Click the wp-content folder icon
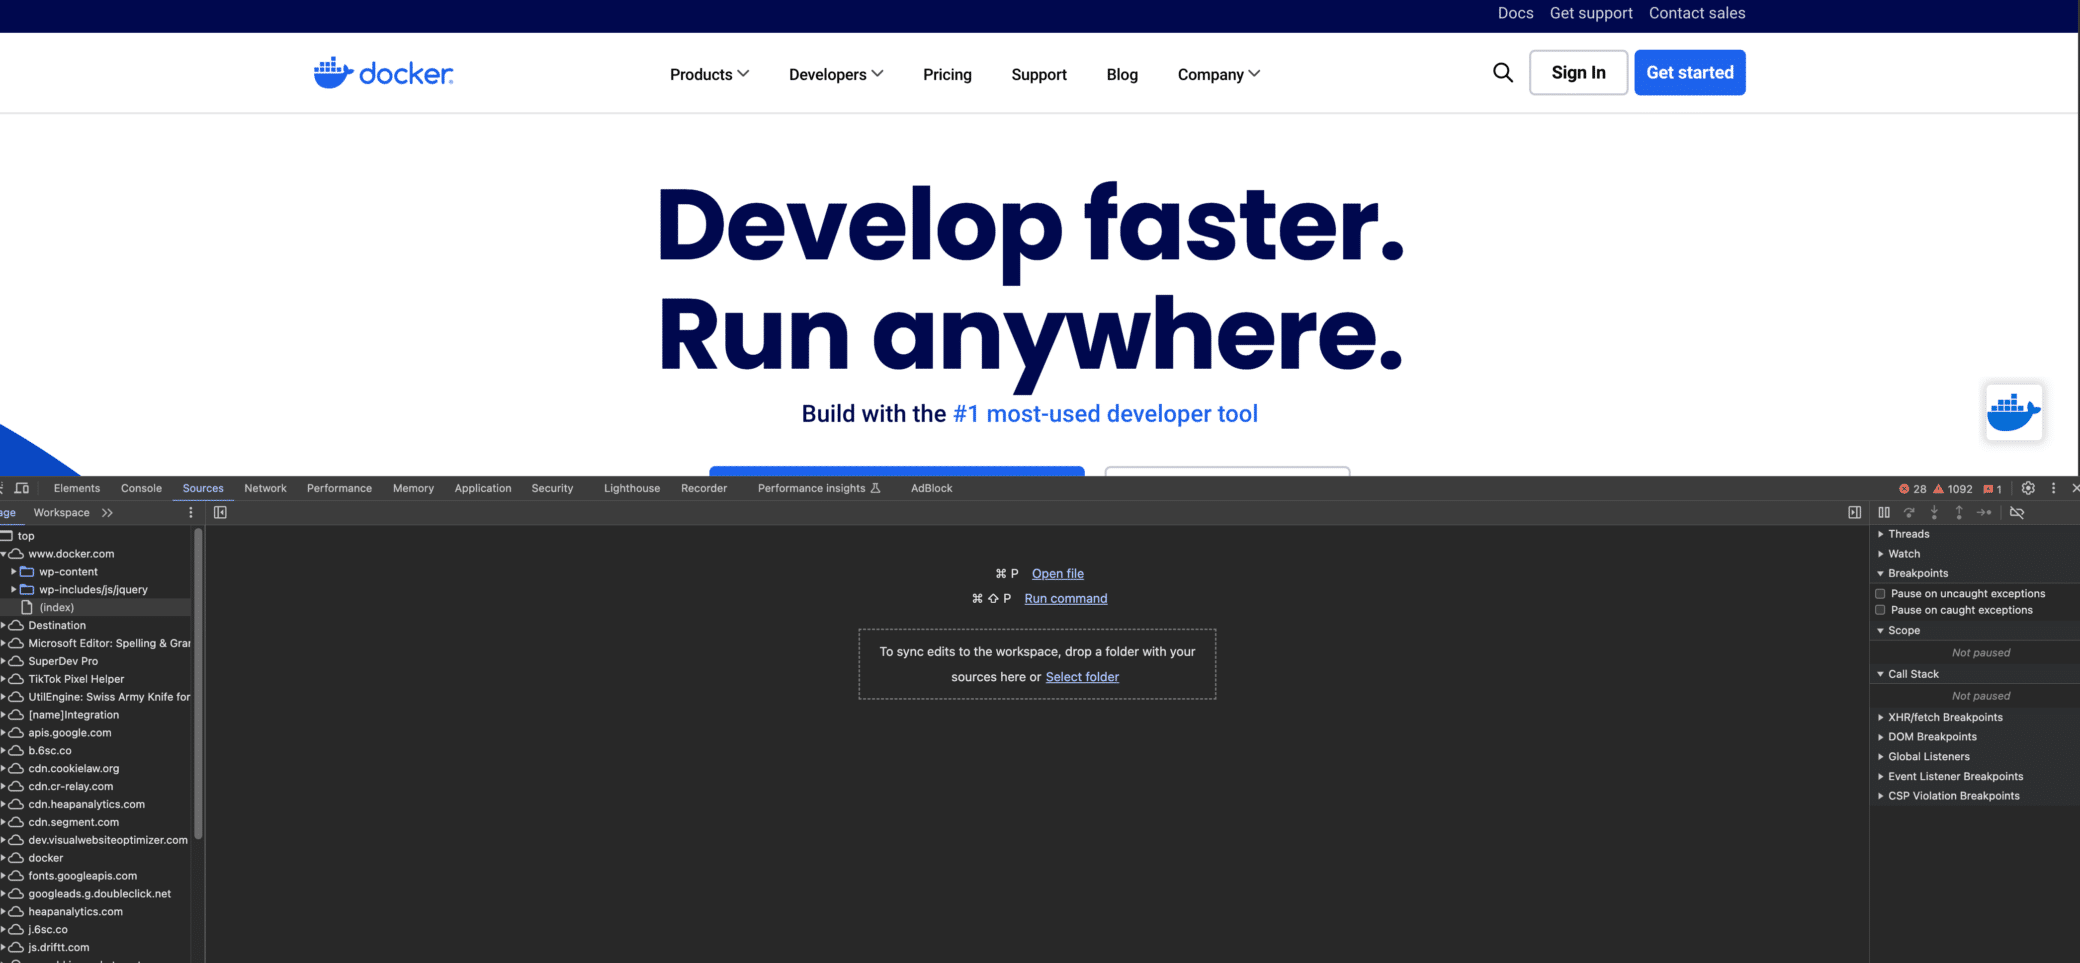Image resolution: width=2080 pixels, height=963 pixels. [x=27, y=572]
